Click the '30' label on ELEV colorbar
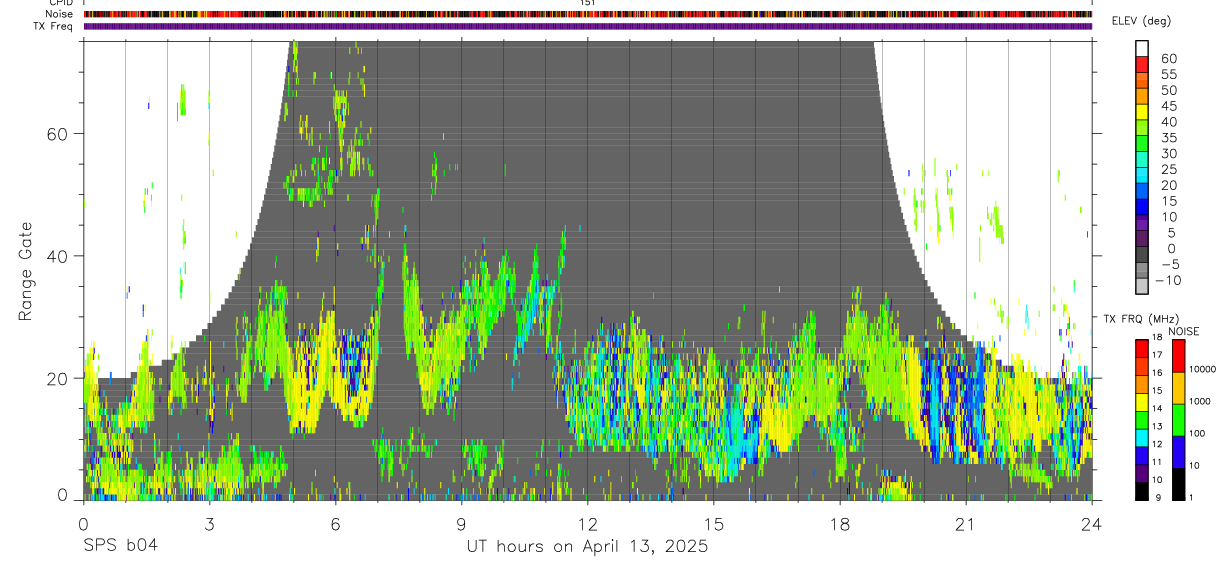 coord(1168,153)
